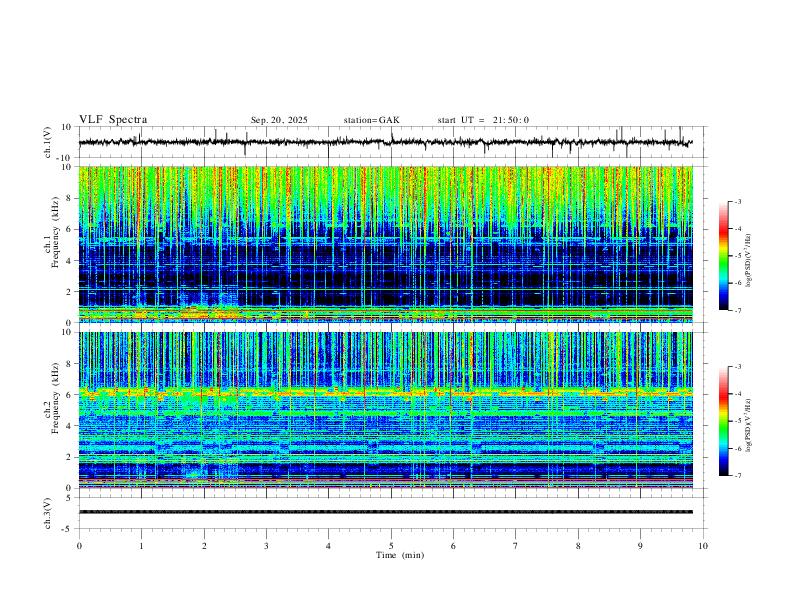Click the "5" tick on ch.3 axis
This screenshot has width=792, height=612.
coord(69,498)
